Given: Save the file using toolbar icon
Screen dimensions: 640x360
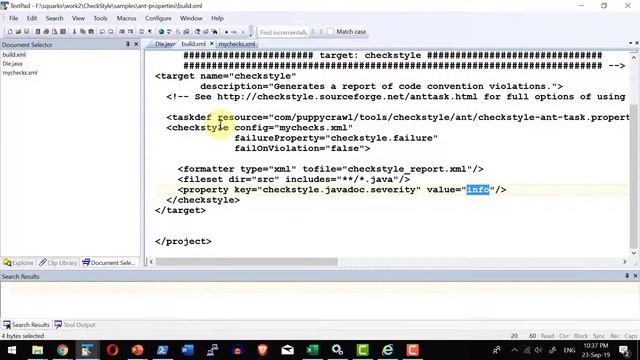Looking at the screenshot, I should 27,31.
